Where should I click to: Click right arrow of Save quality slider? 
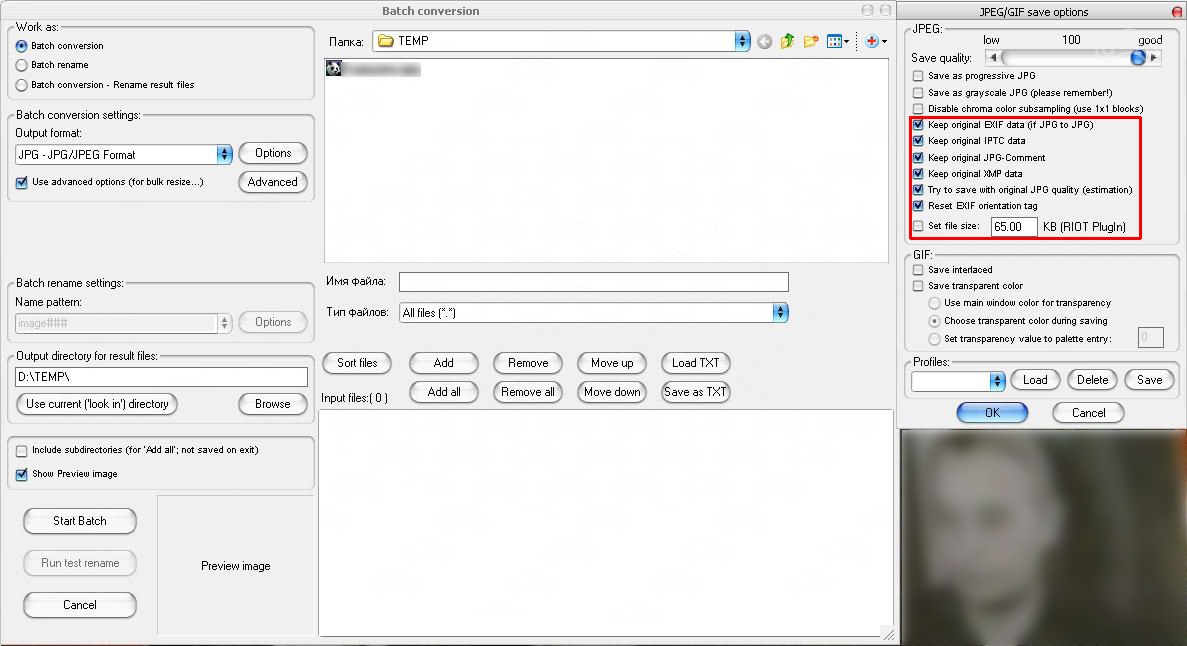pos(1154,58)
